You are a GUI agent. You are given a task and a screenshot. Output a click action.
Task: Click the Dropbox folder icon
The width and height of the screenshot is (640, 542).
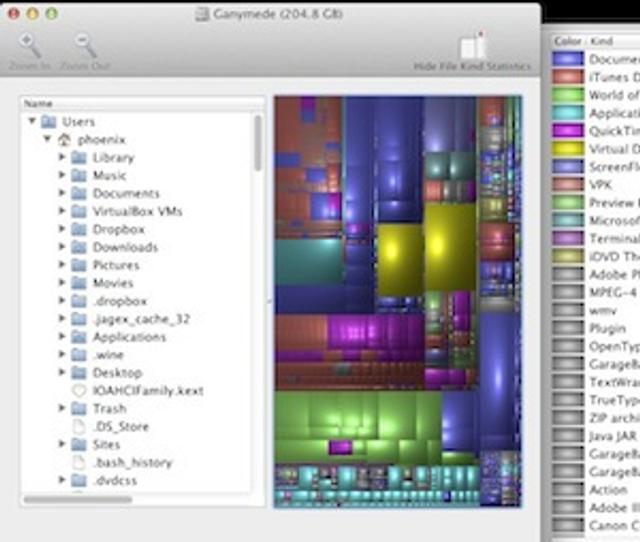pos(79,229)
